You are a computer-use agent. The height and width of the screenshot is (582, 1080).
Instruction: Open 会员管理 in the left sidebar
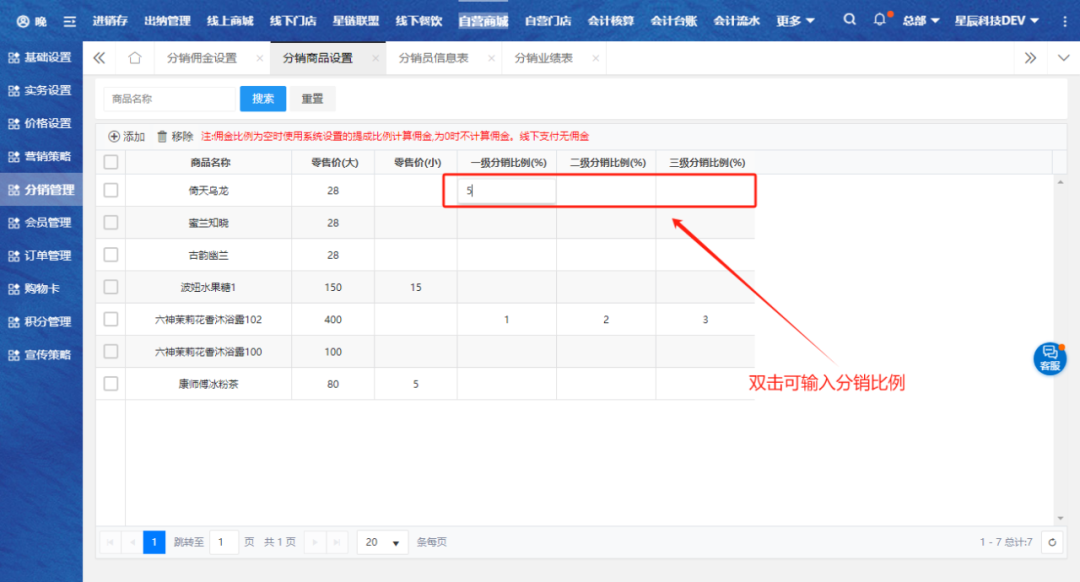click(47, 222)
